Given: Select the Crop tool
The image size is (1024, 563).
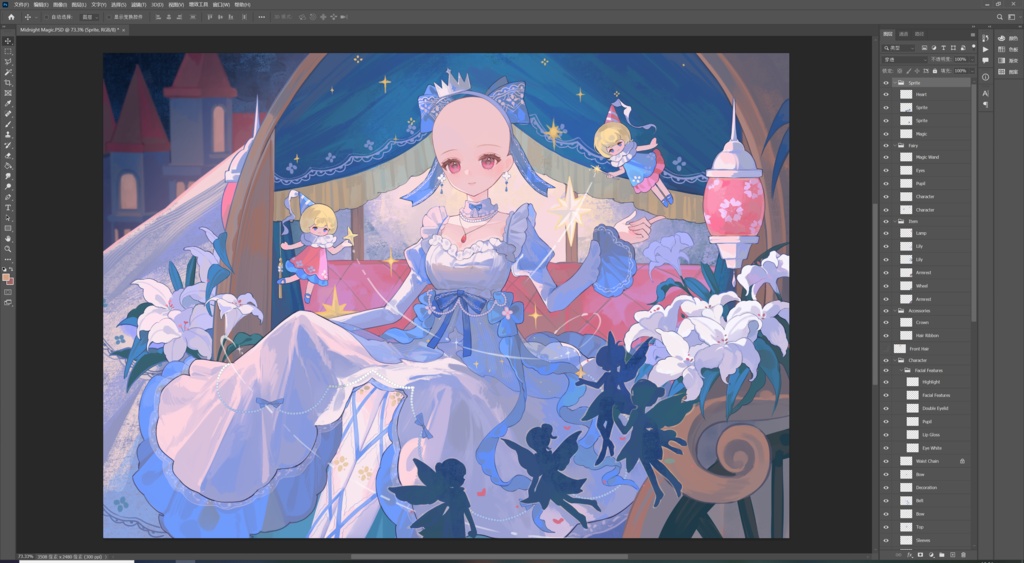Looking at the screenshot, I should click(x=8, y=83).
